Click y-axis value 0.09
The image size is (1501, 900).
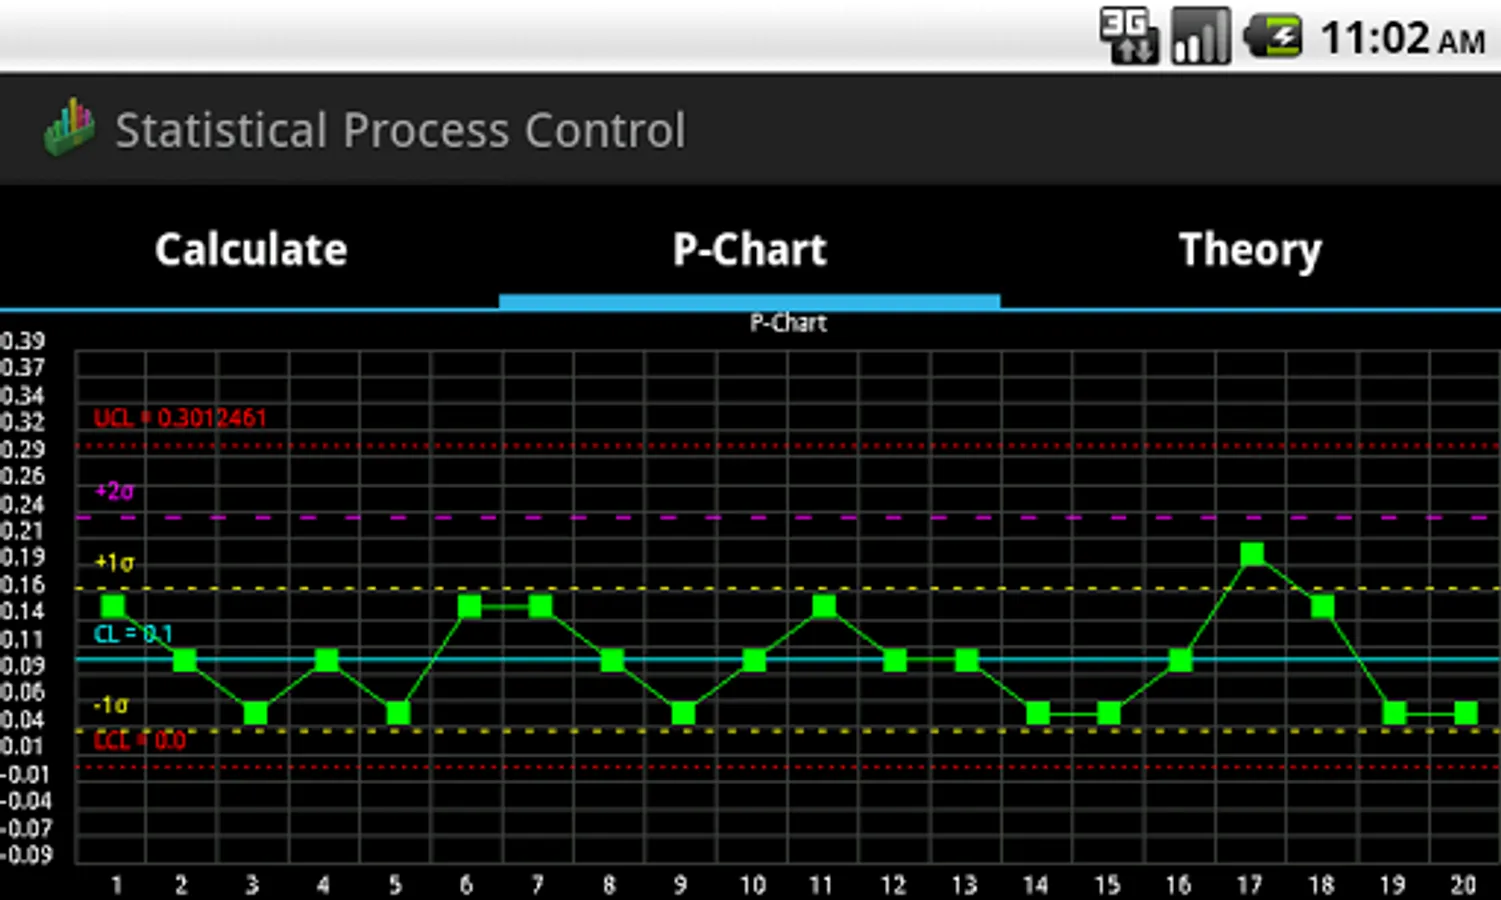23,665
